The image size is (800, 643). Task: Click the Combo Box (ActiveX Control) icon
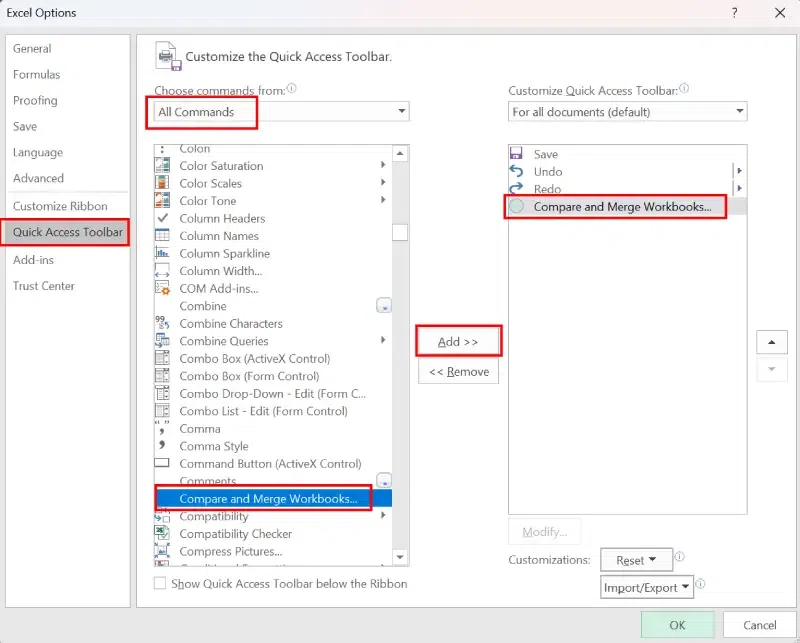pos(162,358)
